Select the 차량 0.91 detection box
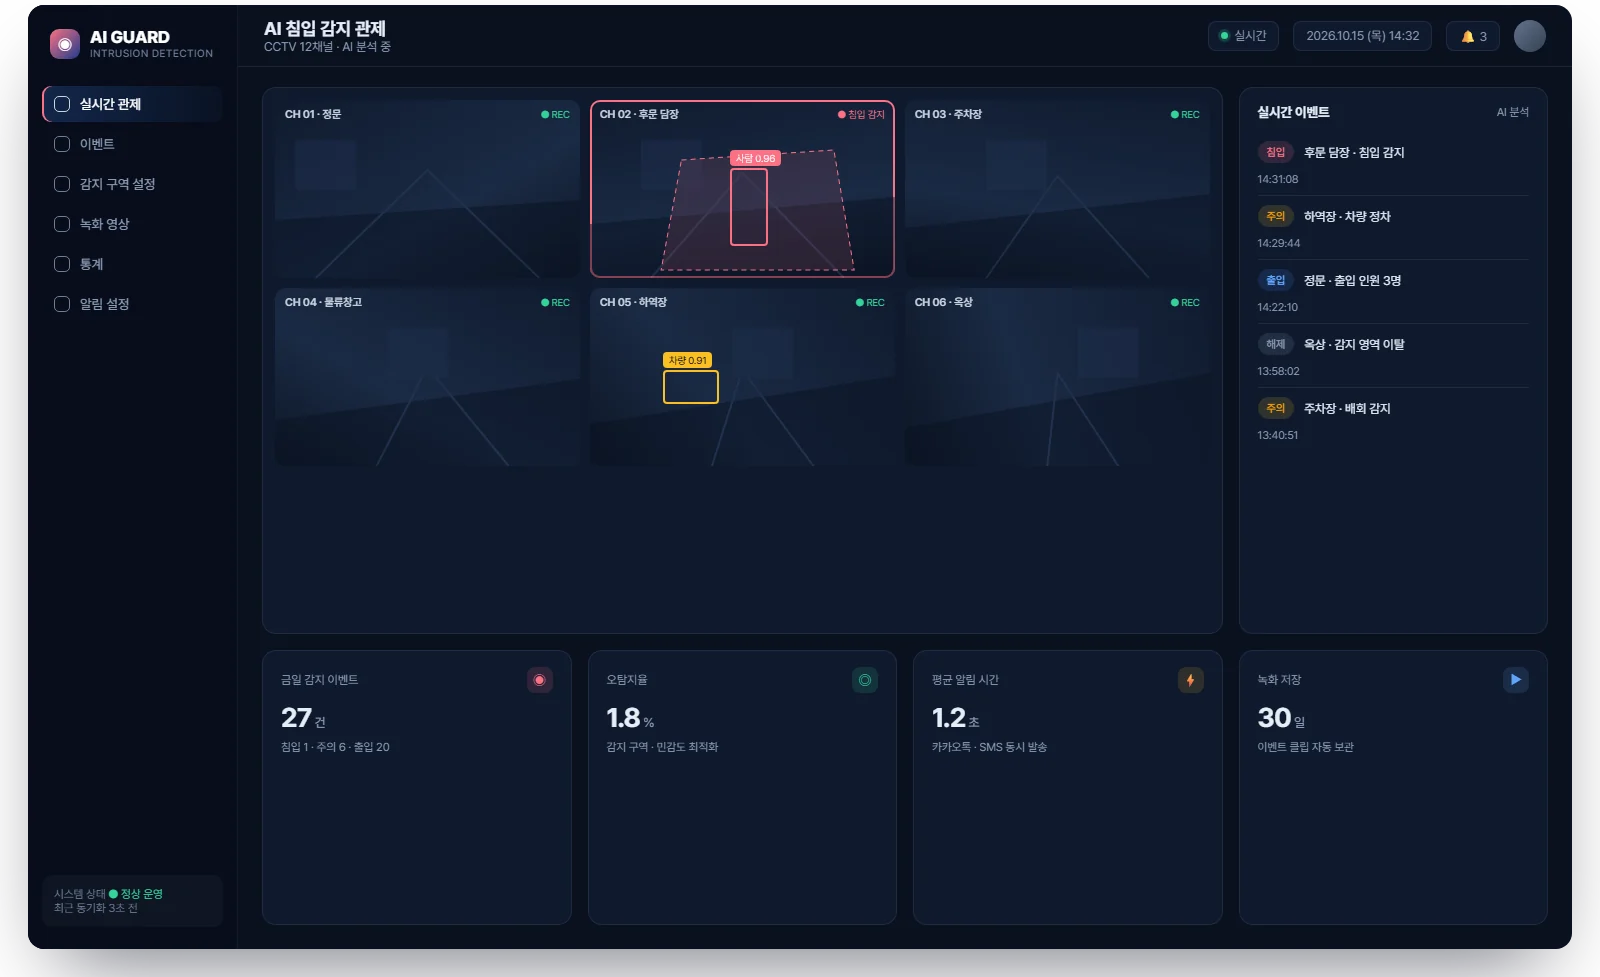1600x977 pixels. (691, 387)
